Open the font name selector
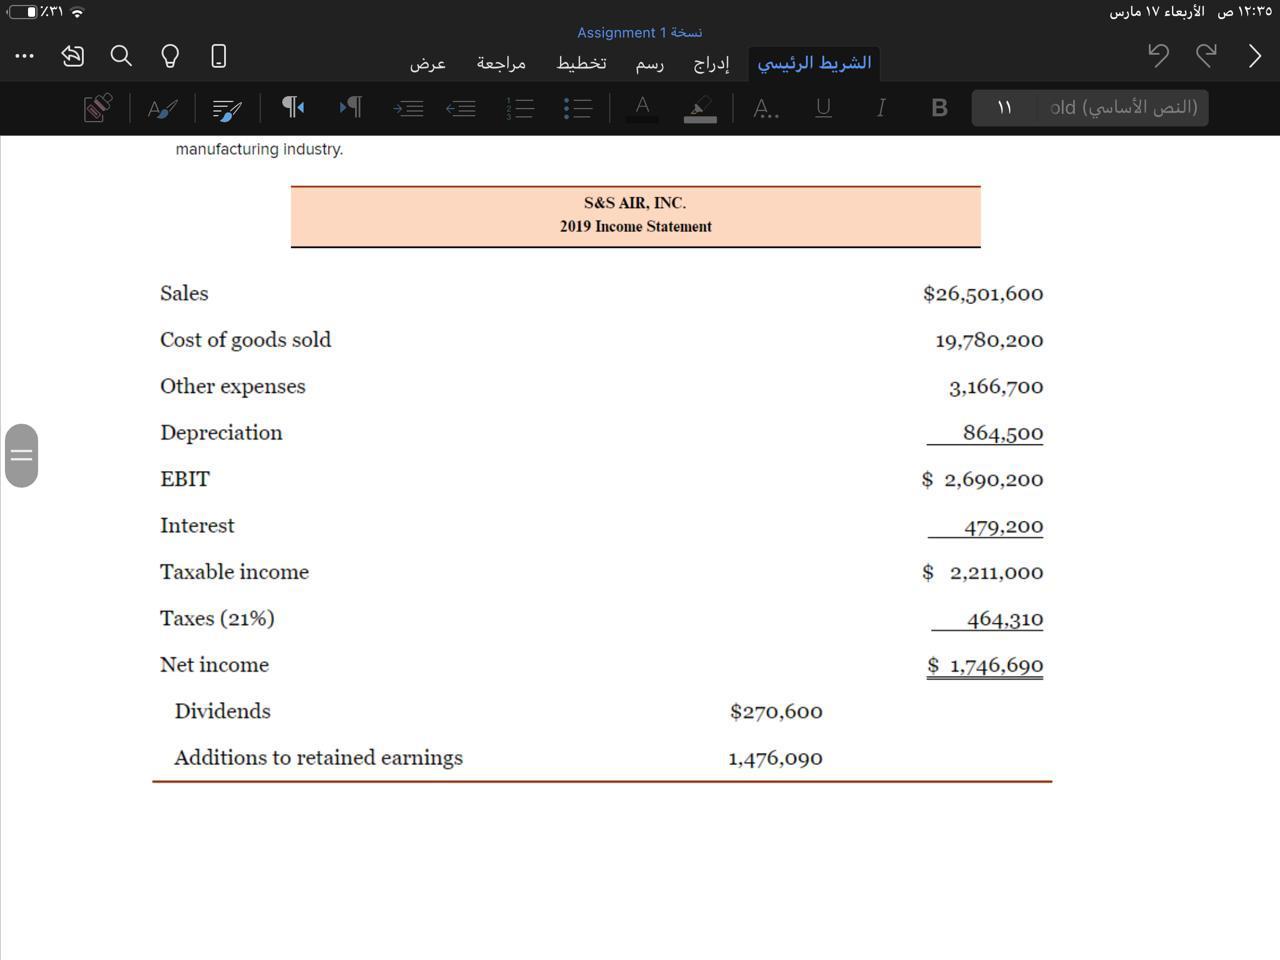 coord(1123,108)
